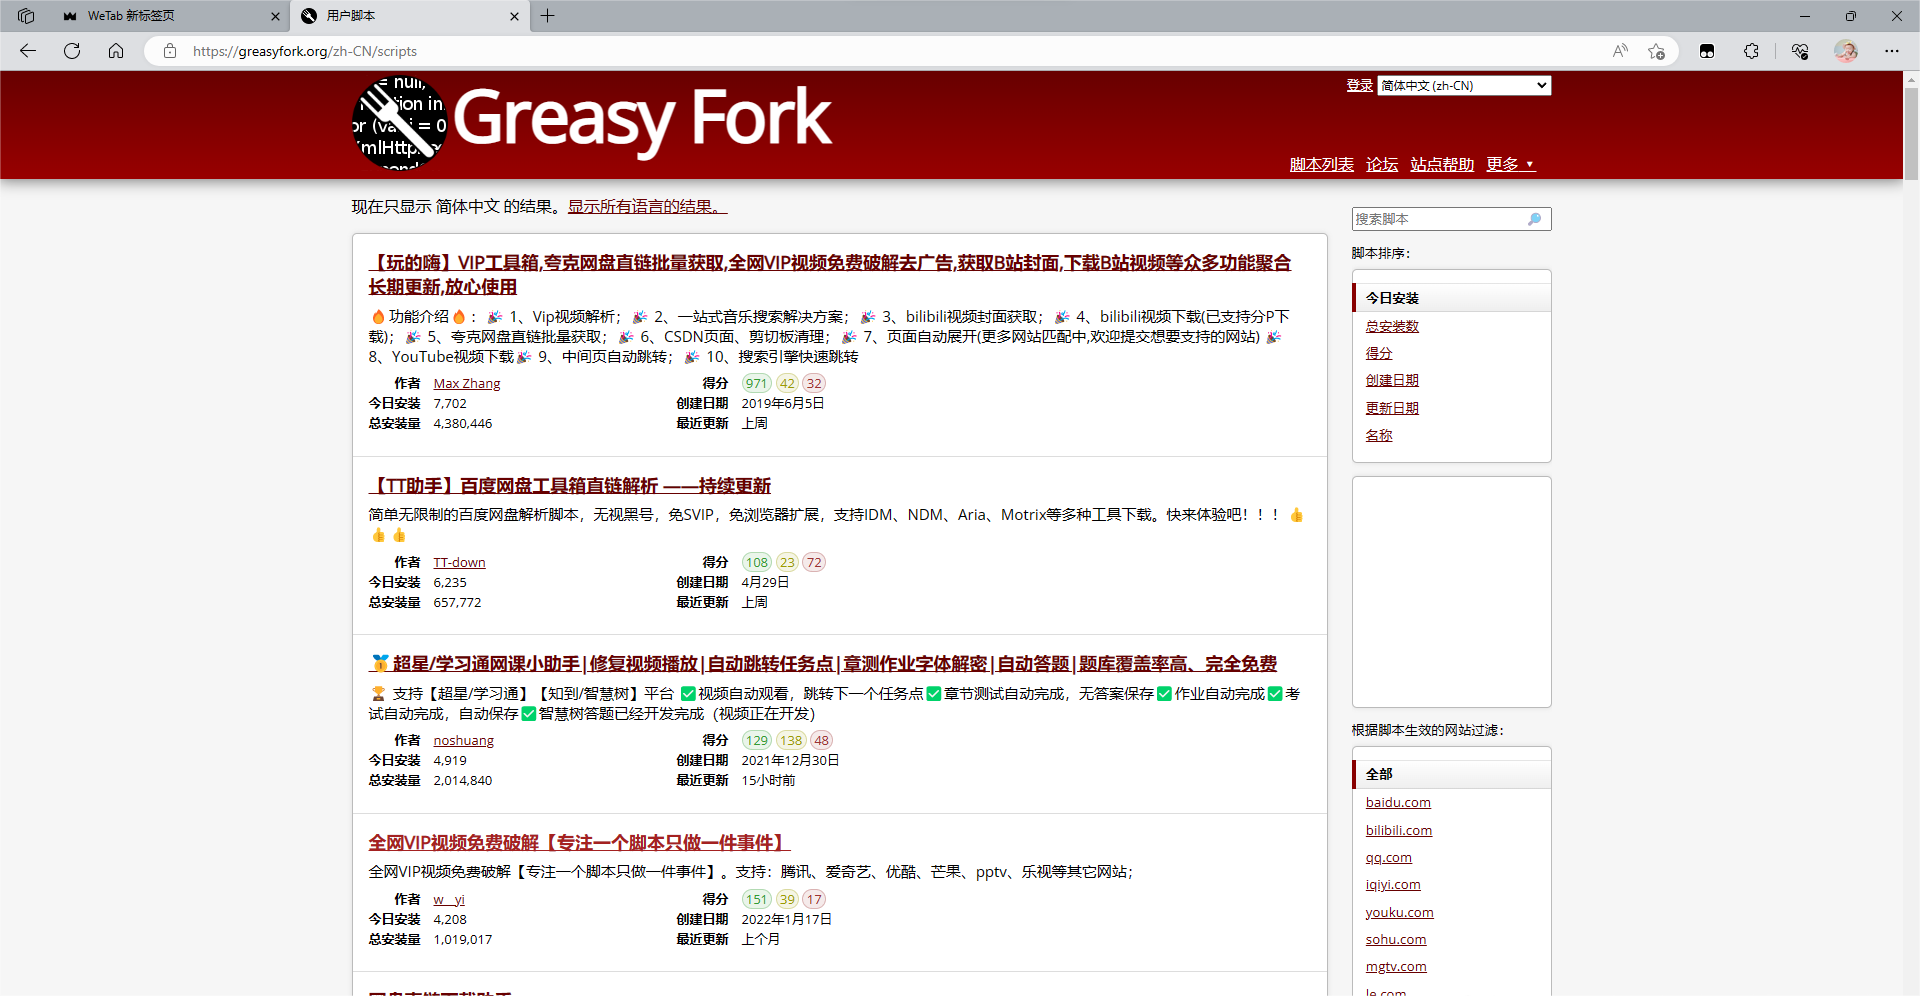Click the Greasy Fork logo image

pyautogui.click(x=400, y=124)
